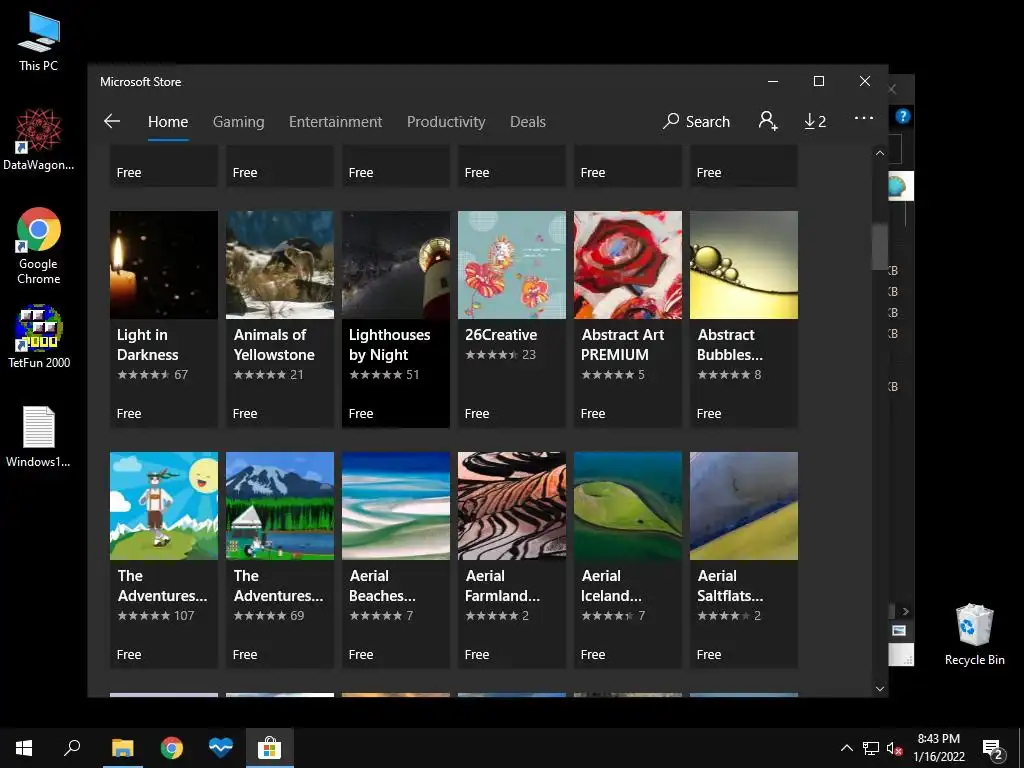
Task: Open the Adventures theme rated by 69
Action: tap(280, 505)
